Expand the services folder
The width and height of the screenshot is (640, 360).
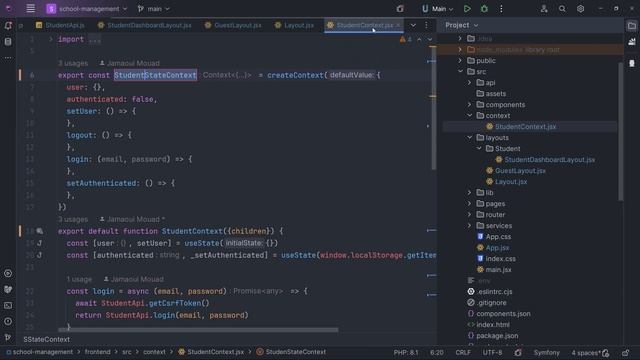pyautogui.click(x=469, y=226)
